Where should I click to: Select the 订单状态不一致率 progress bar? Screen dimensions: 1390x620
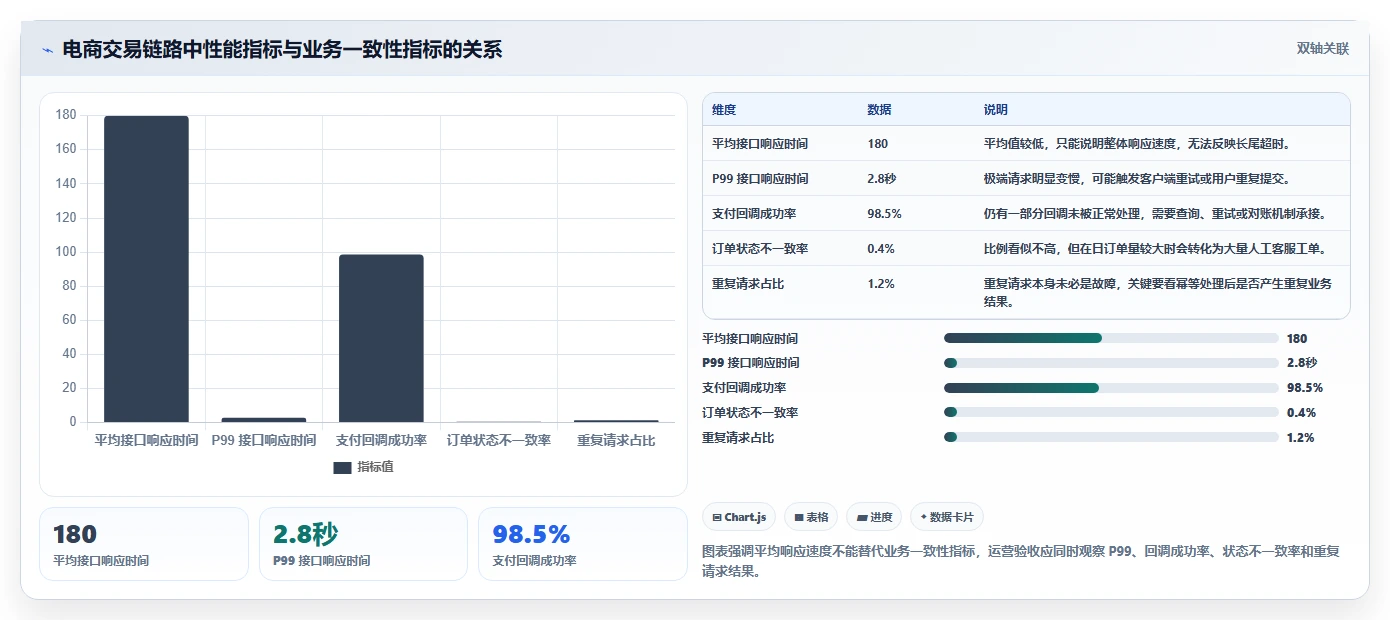point(1111,412)
